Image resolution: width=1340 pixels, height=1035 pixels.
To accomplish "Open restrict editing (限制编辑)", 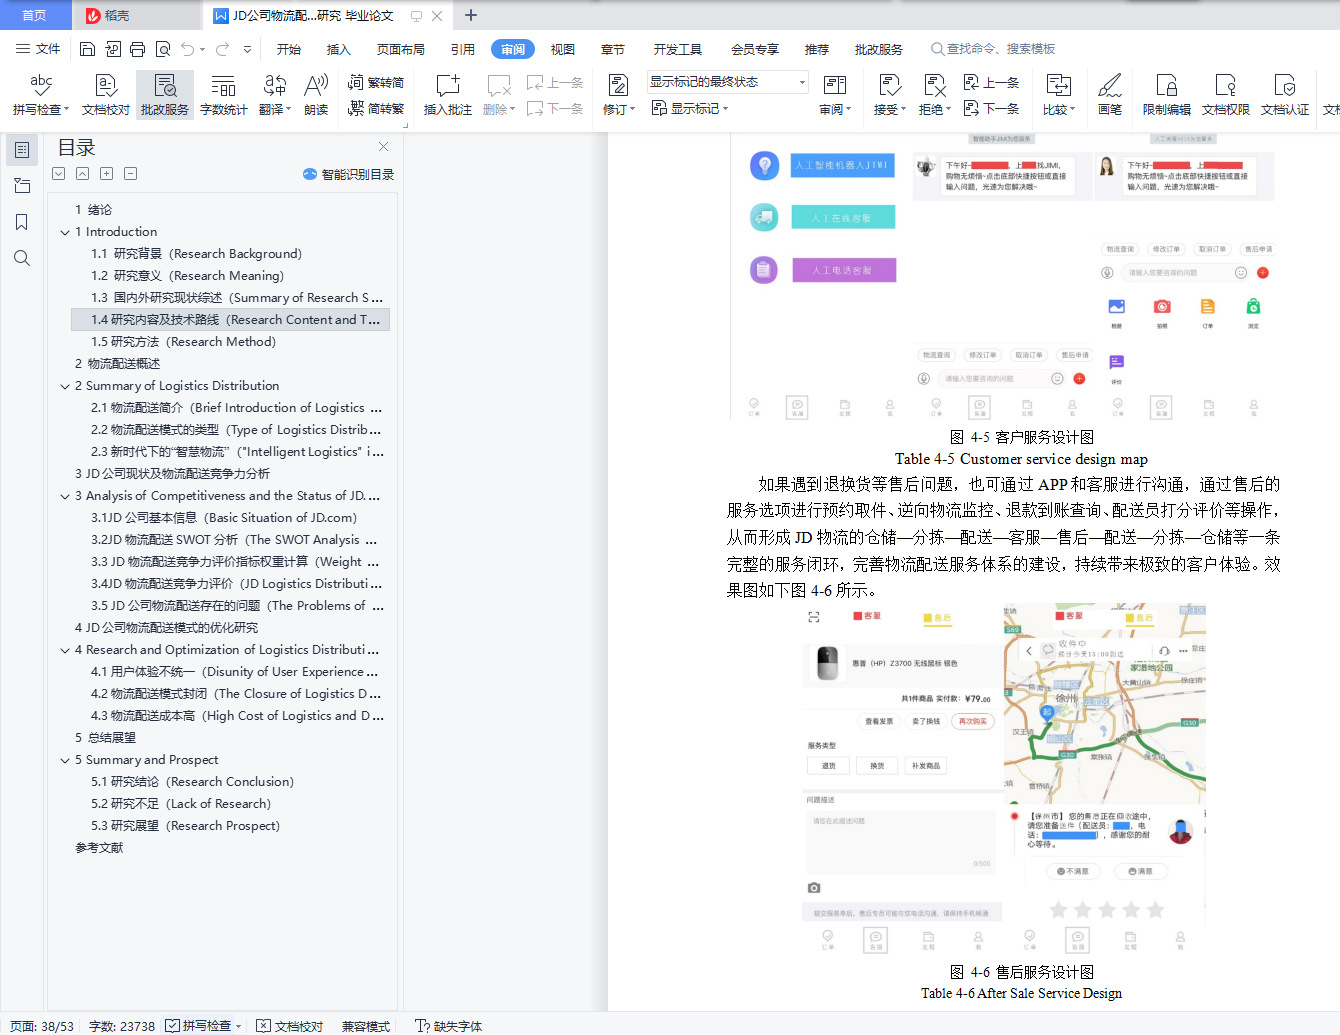I will (x=1167, y=95).
